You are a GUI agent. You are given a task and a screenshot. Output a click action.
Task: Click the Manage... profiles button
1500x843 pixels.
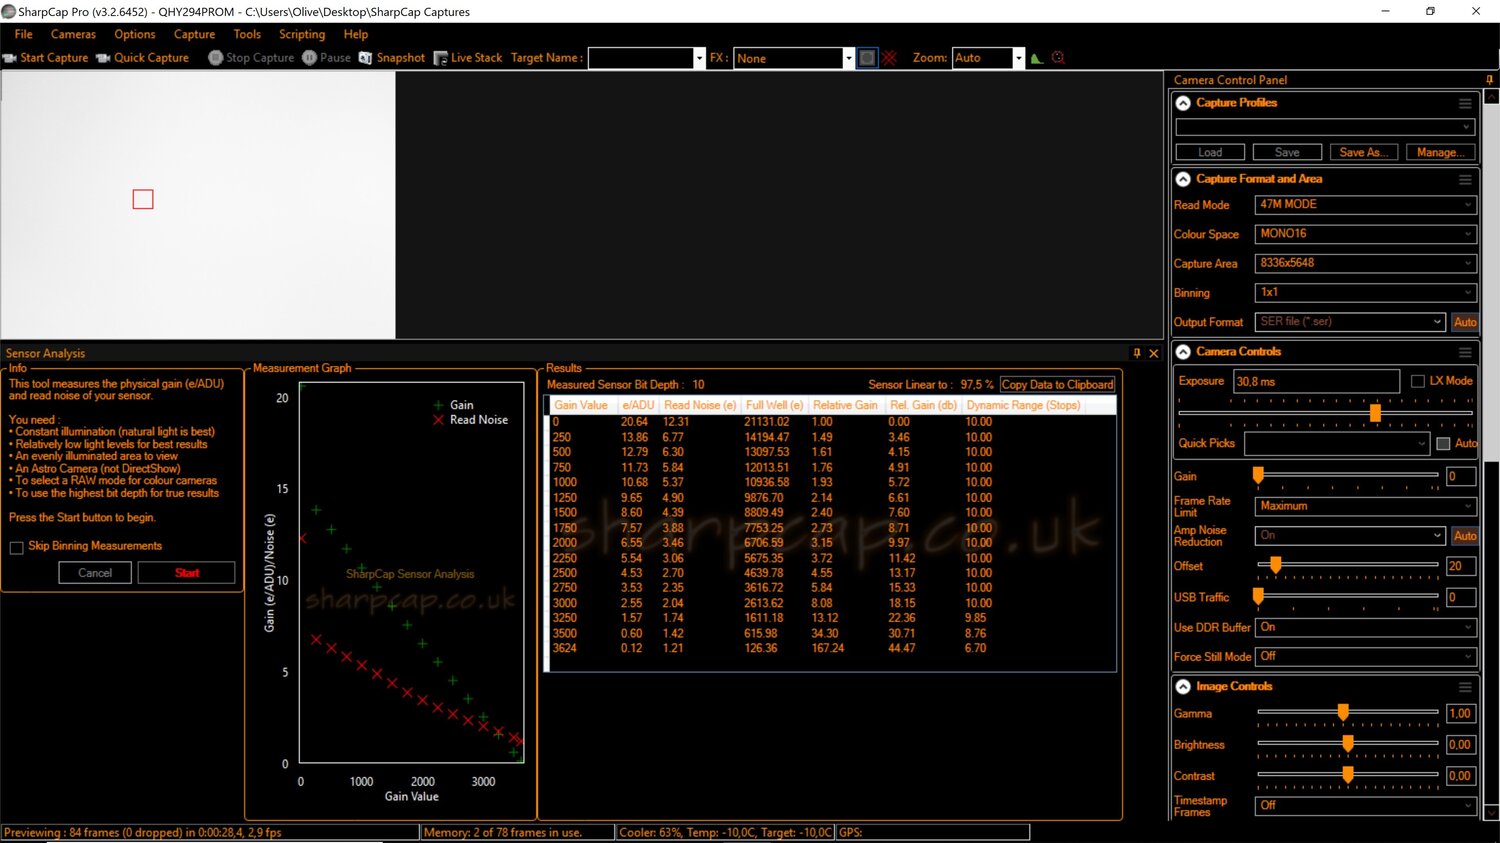[x=1441, y=152]
